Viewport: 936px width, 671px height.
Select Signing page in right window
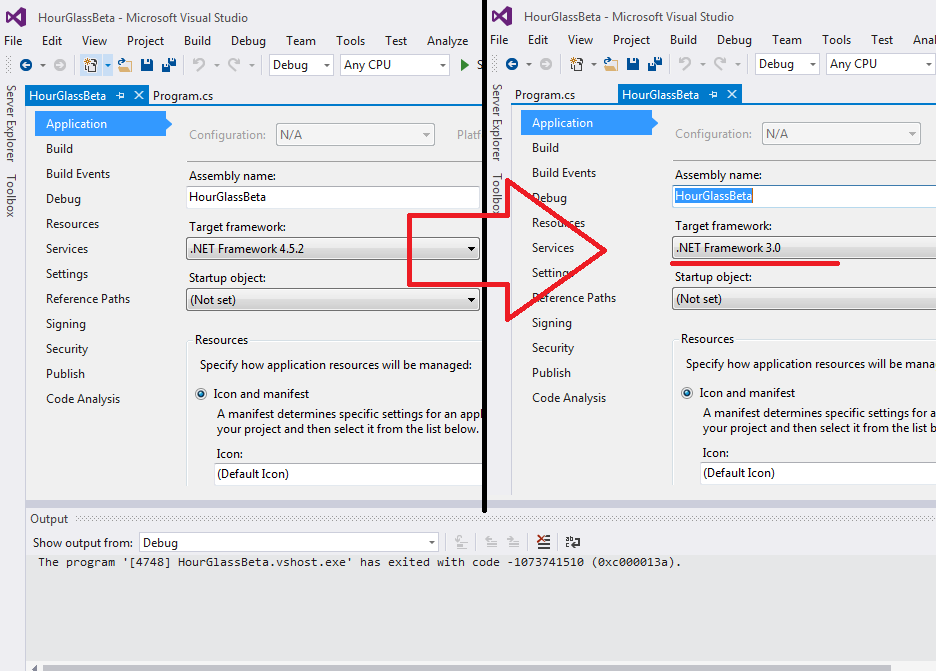552,323
